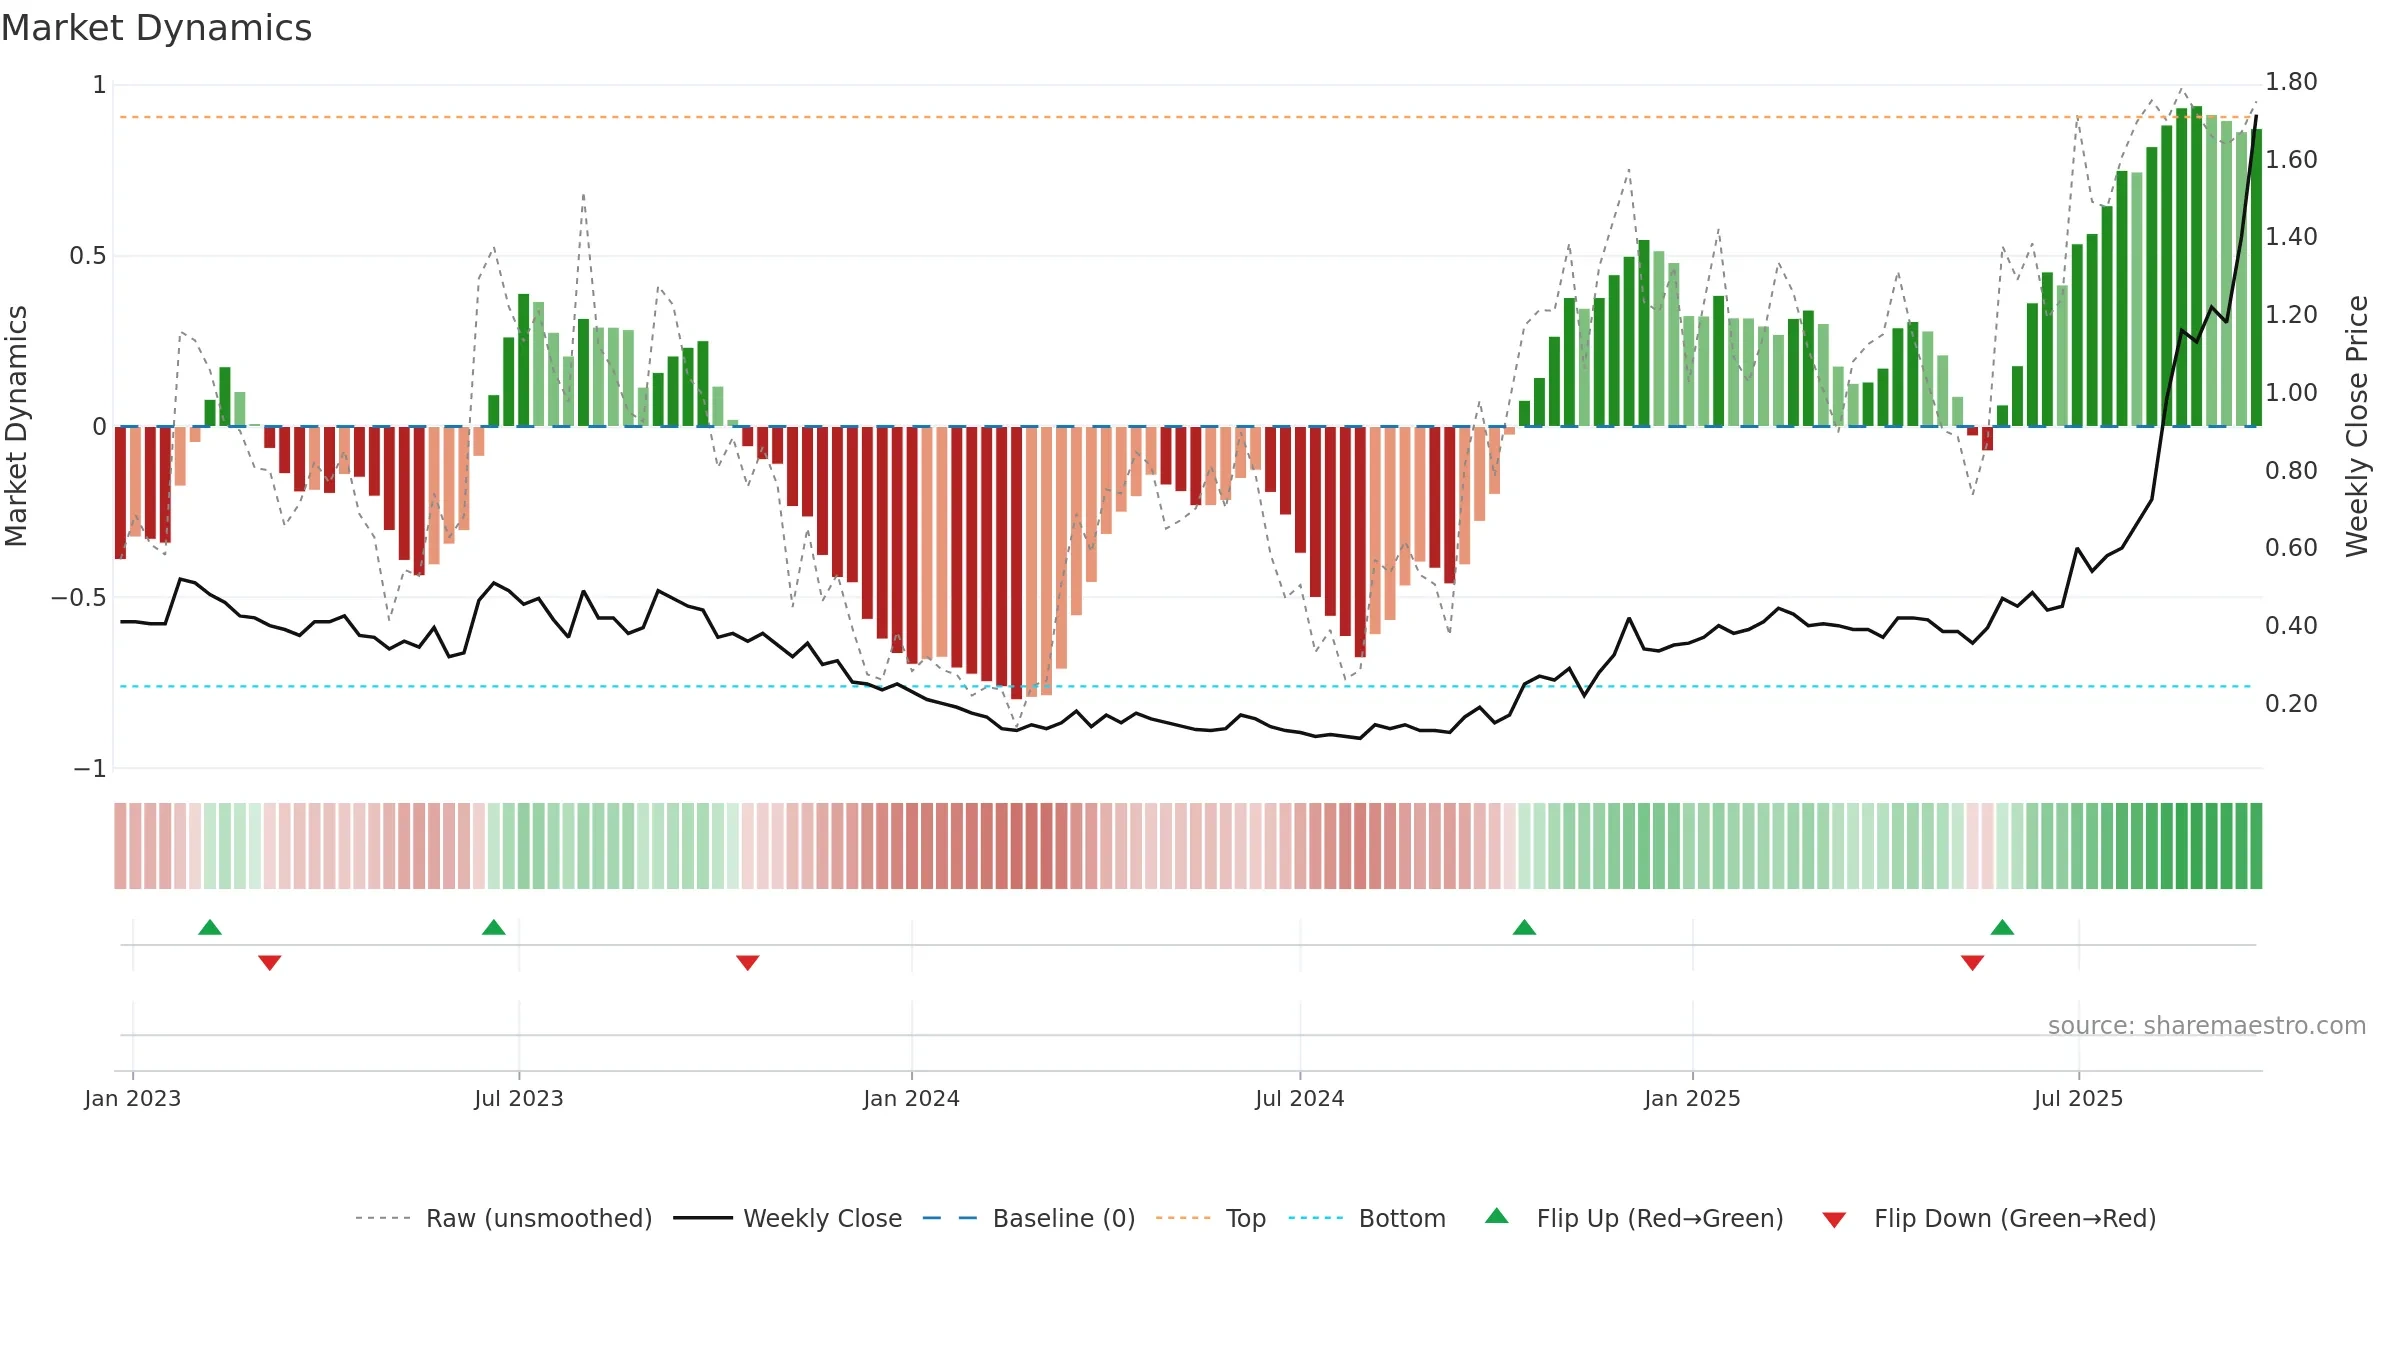The width and height of the screenshot is (2400, 1350).
Task: Toggle the Bottom legend entry
Action: [x=1367, y=1218]
